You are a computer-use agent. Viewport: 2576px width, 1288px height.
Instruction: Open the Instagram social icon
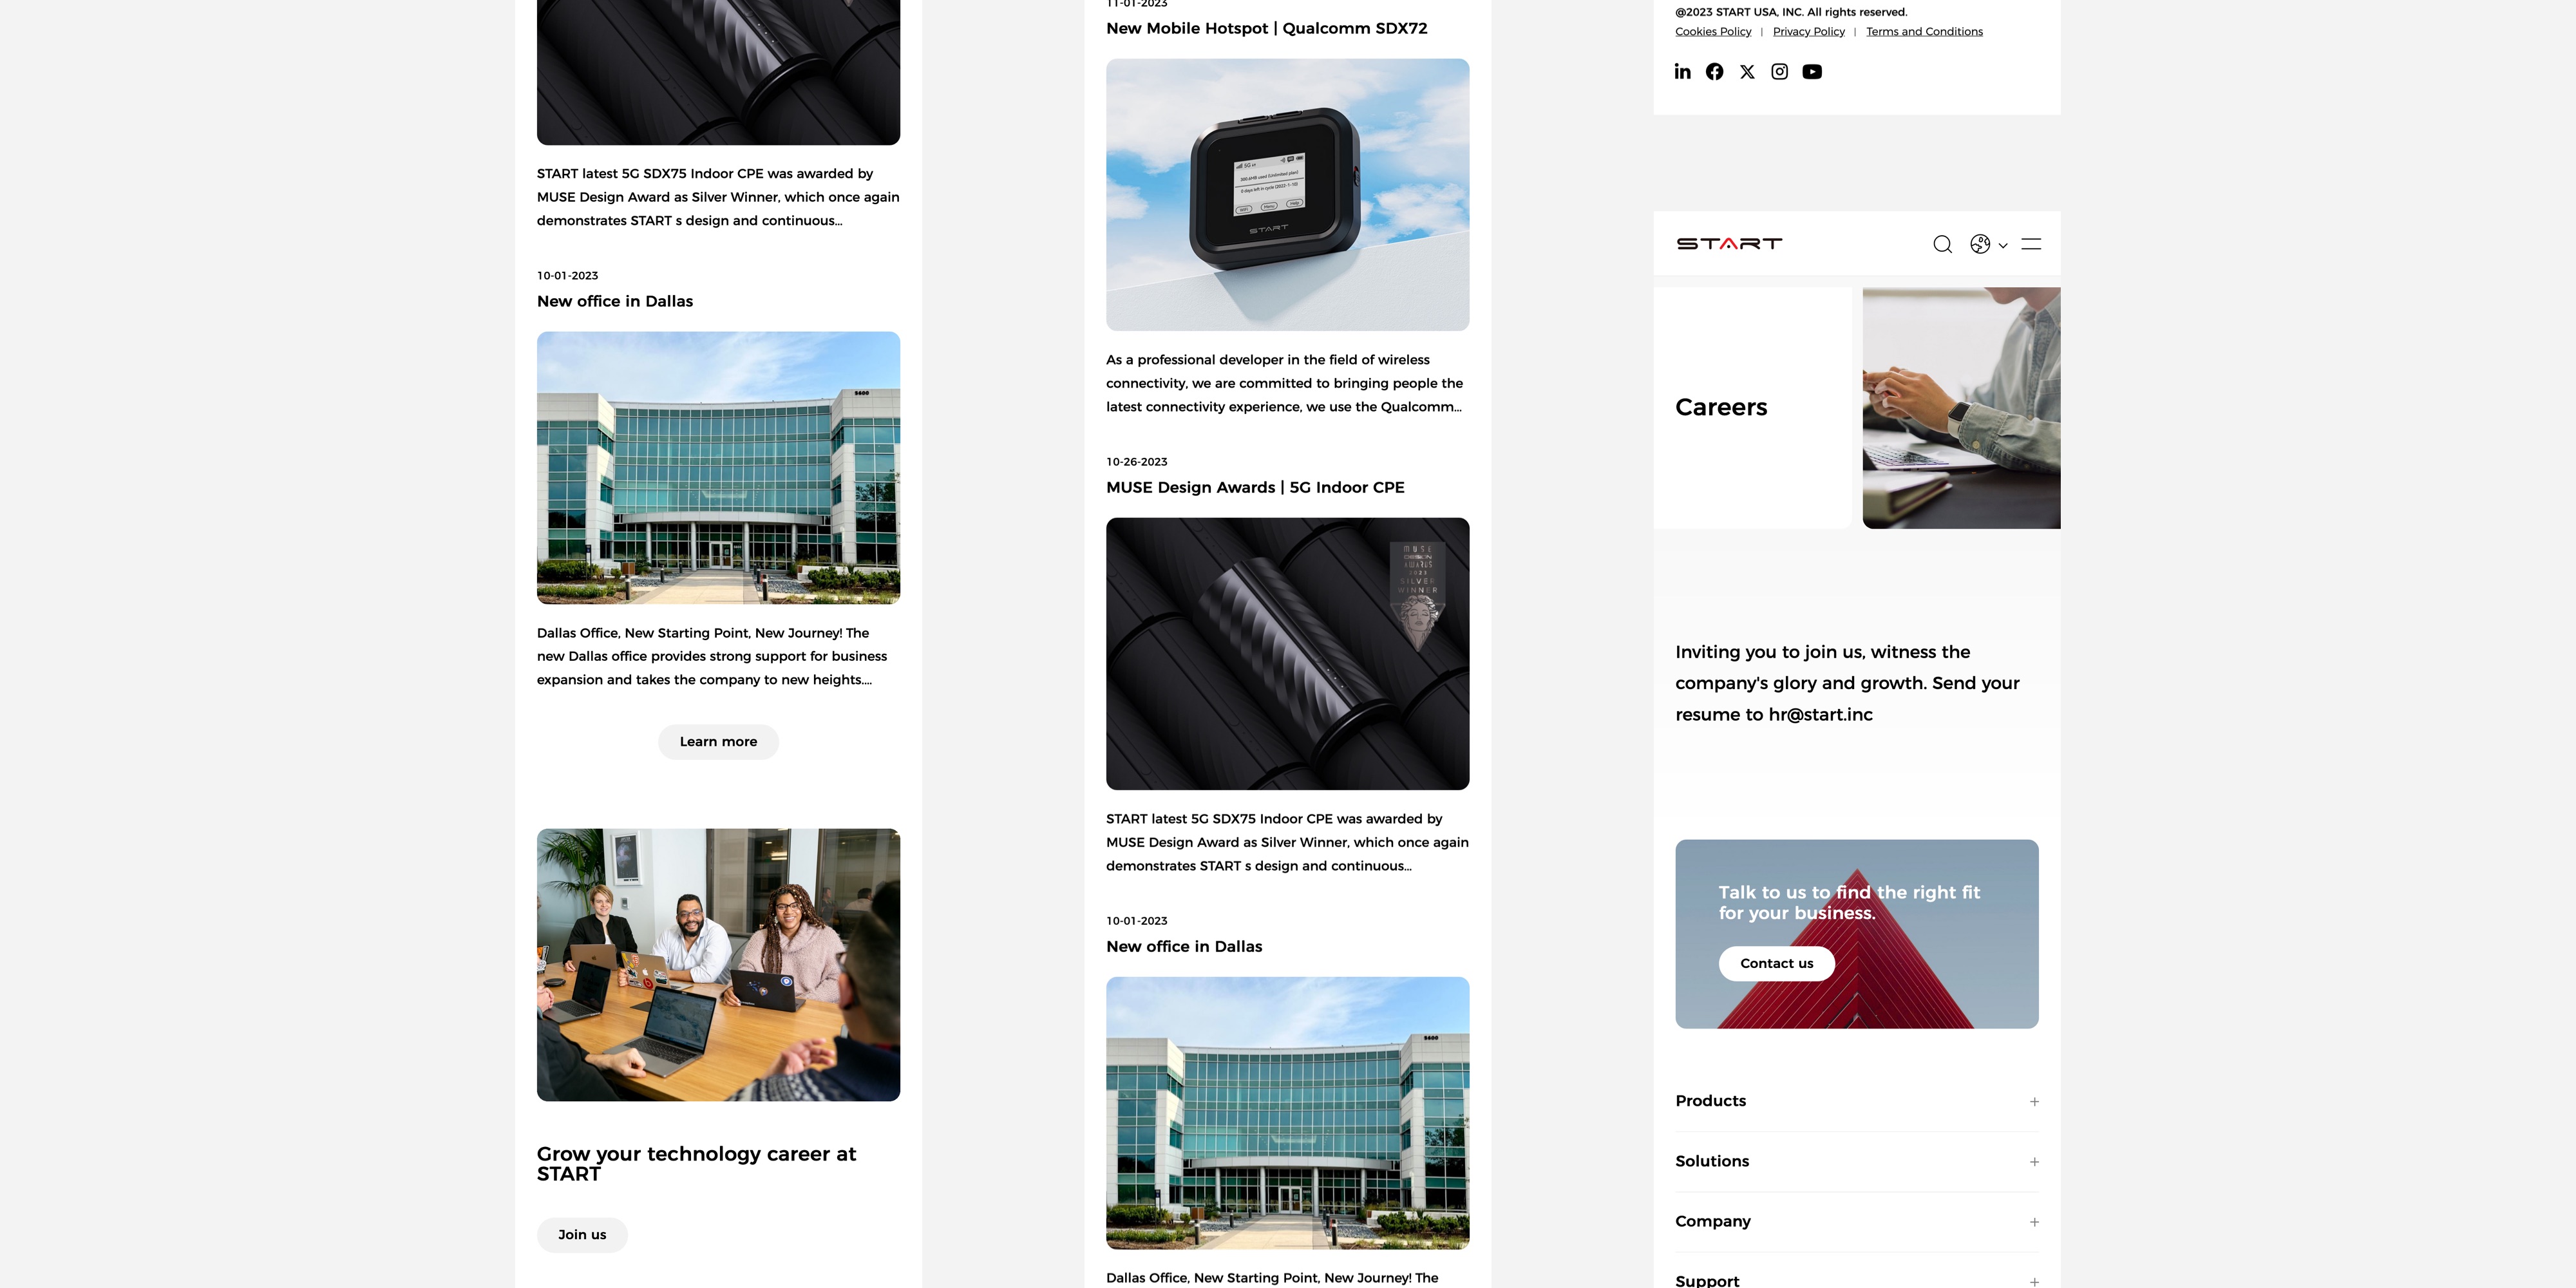(1780, 71)
